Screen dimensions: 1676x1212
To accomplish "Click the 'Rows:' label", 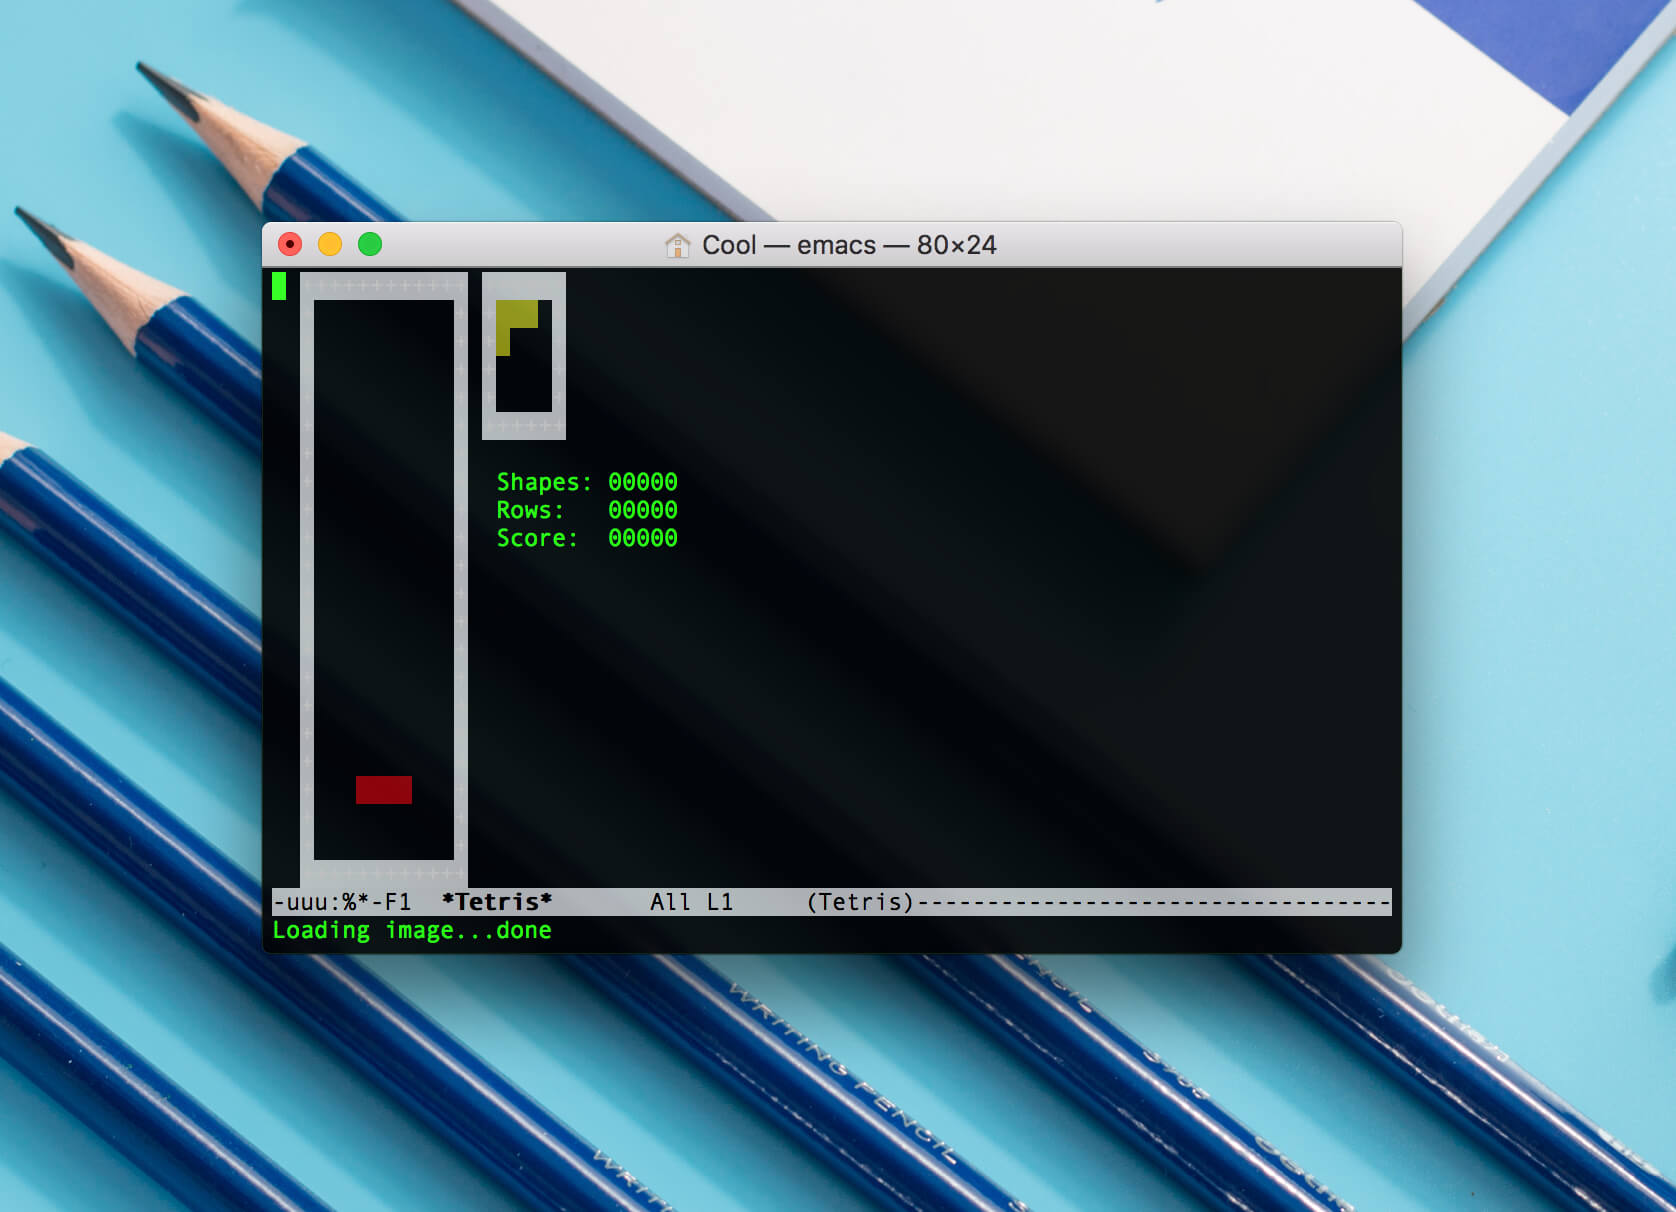I will pyautogui.click(x=531, y=510).
